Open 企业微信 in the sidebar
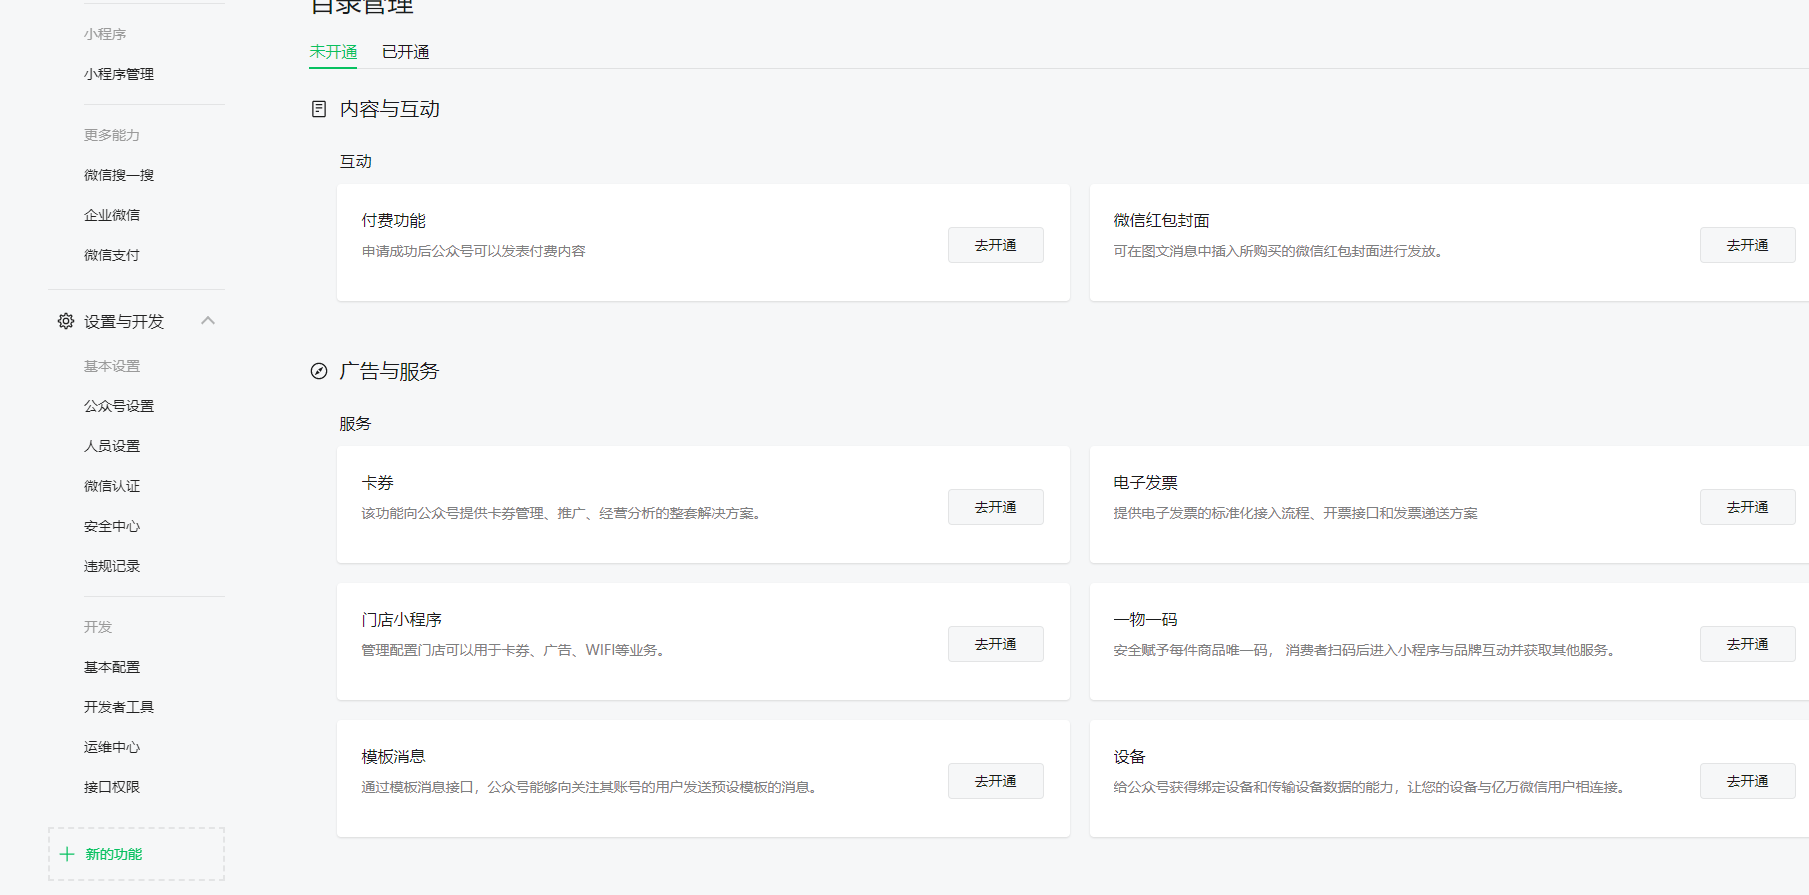This screenshot has height=895, width=1809. coord(112,215)
